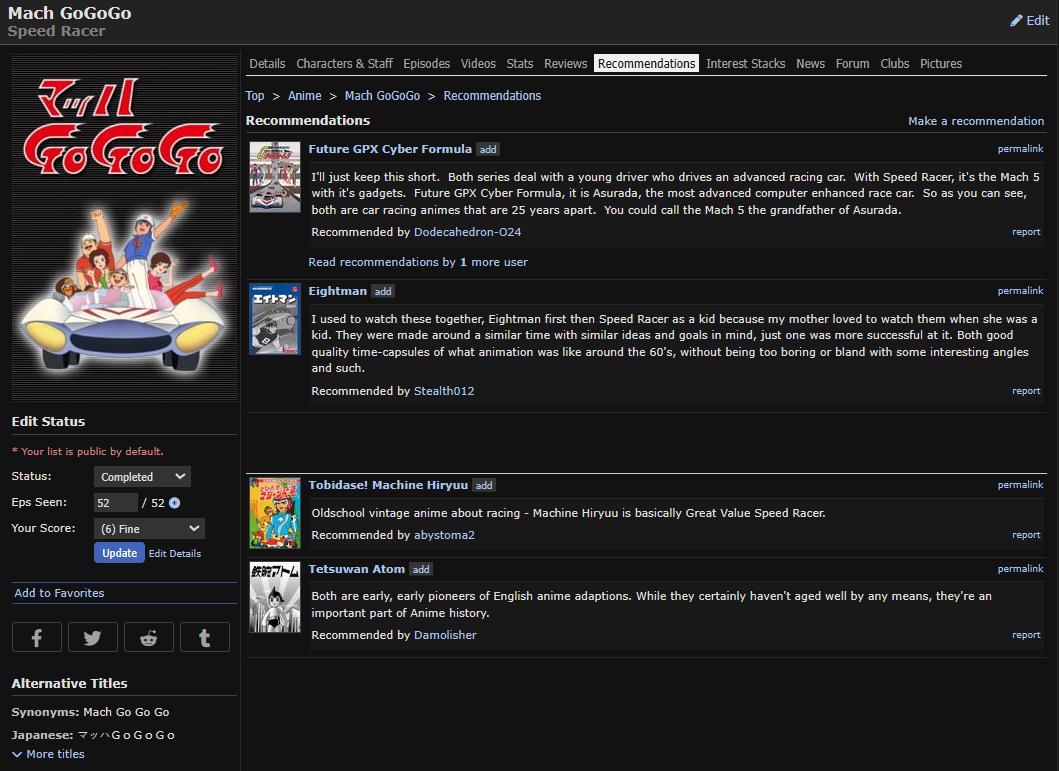Viewport: 1059px width, 771px height.
Task: Open the Status dropdown showing Completed
Action: click(x=143, y=477)
